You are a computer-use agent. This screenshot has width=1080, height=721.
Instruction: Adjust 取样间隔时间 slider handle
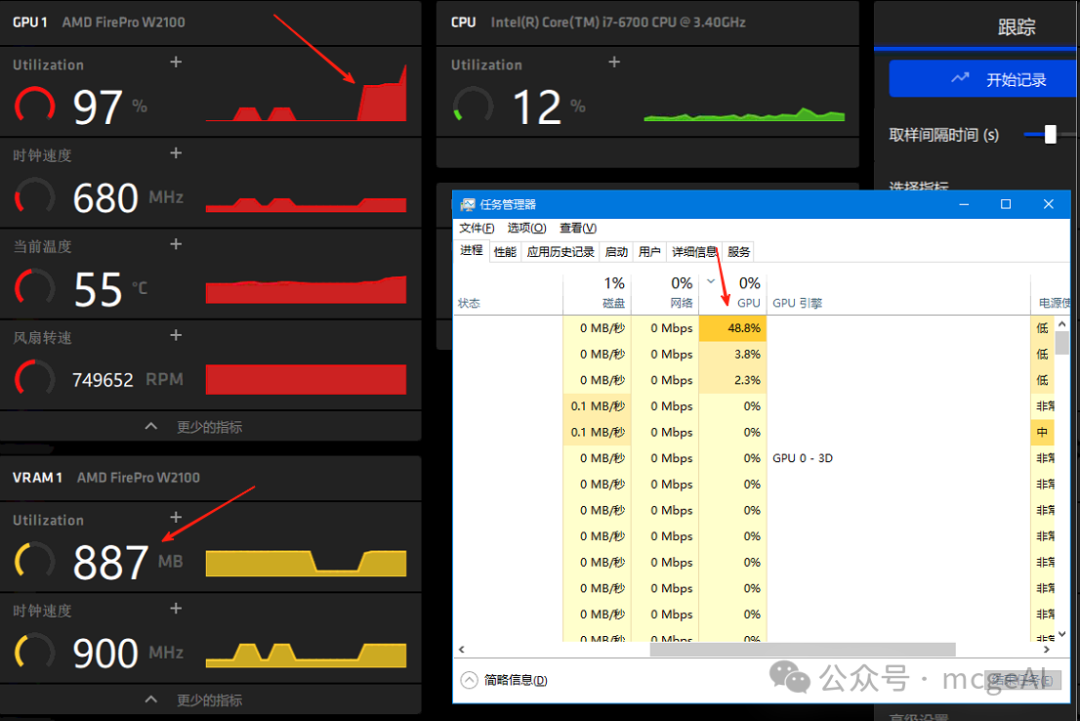coord(1050,134)
